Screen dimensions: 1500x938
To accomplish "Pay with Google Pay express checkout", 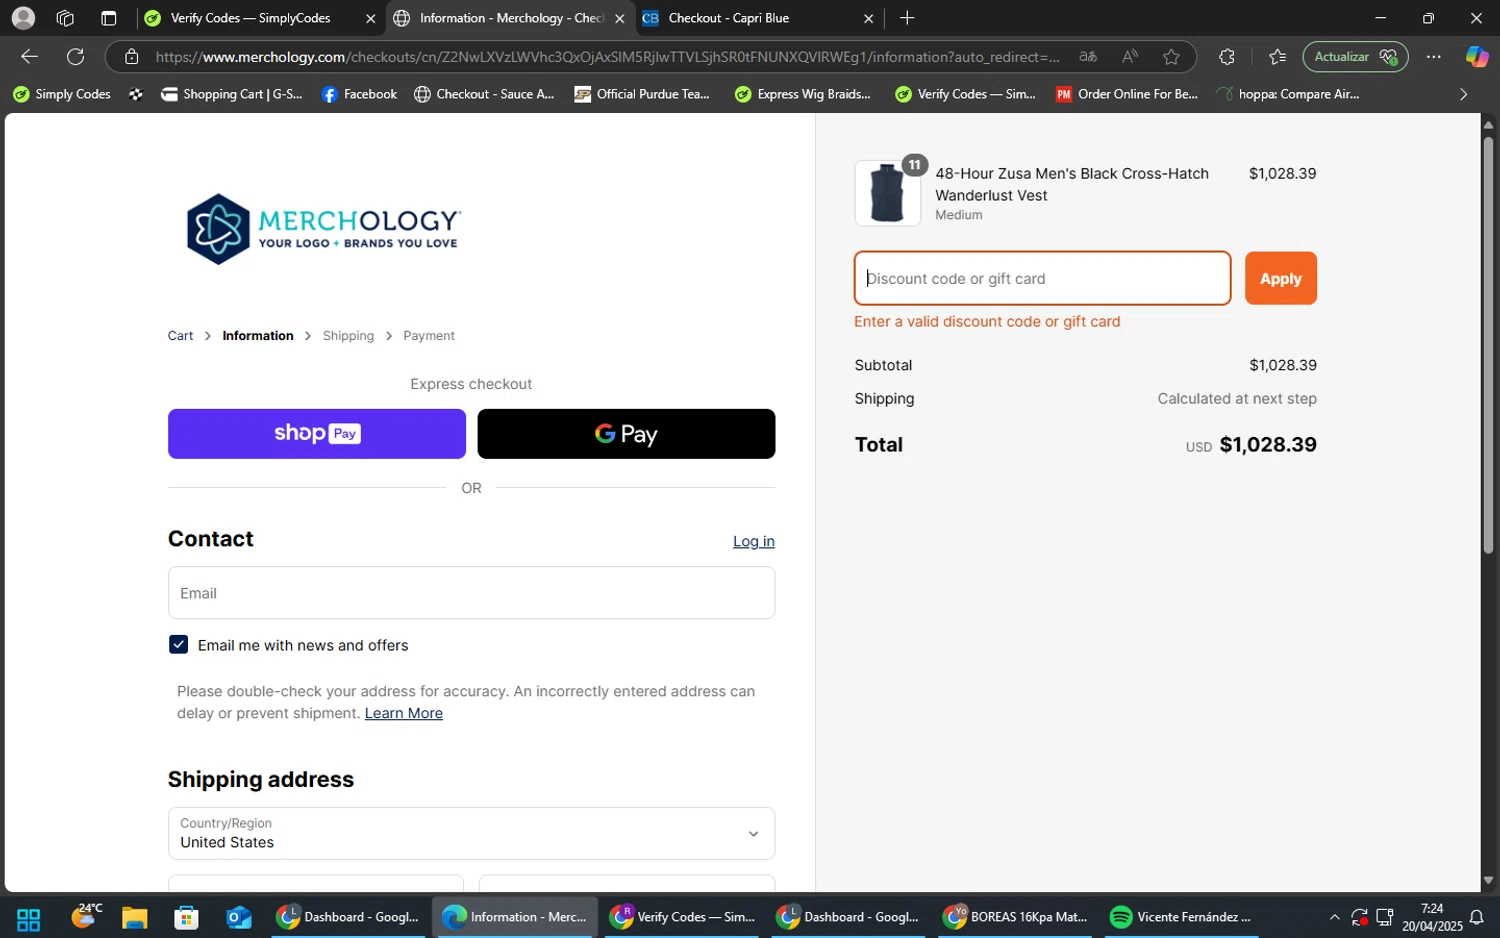I will pos(626,434).
